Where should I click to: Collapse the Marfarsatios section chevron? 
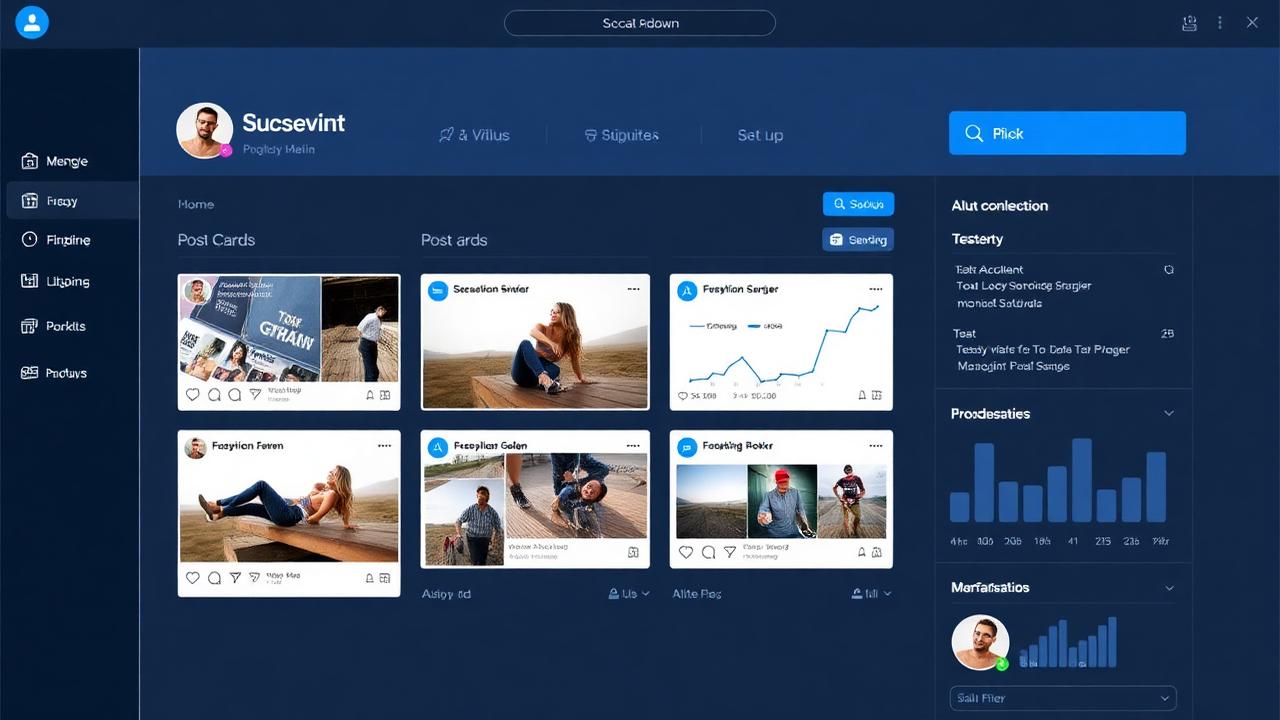coord(1168,588)
